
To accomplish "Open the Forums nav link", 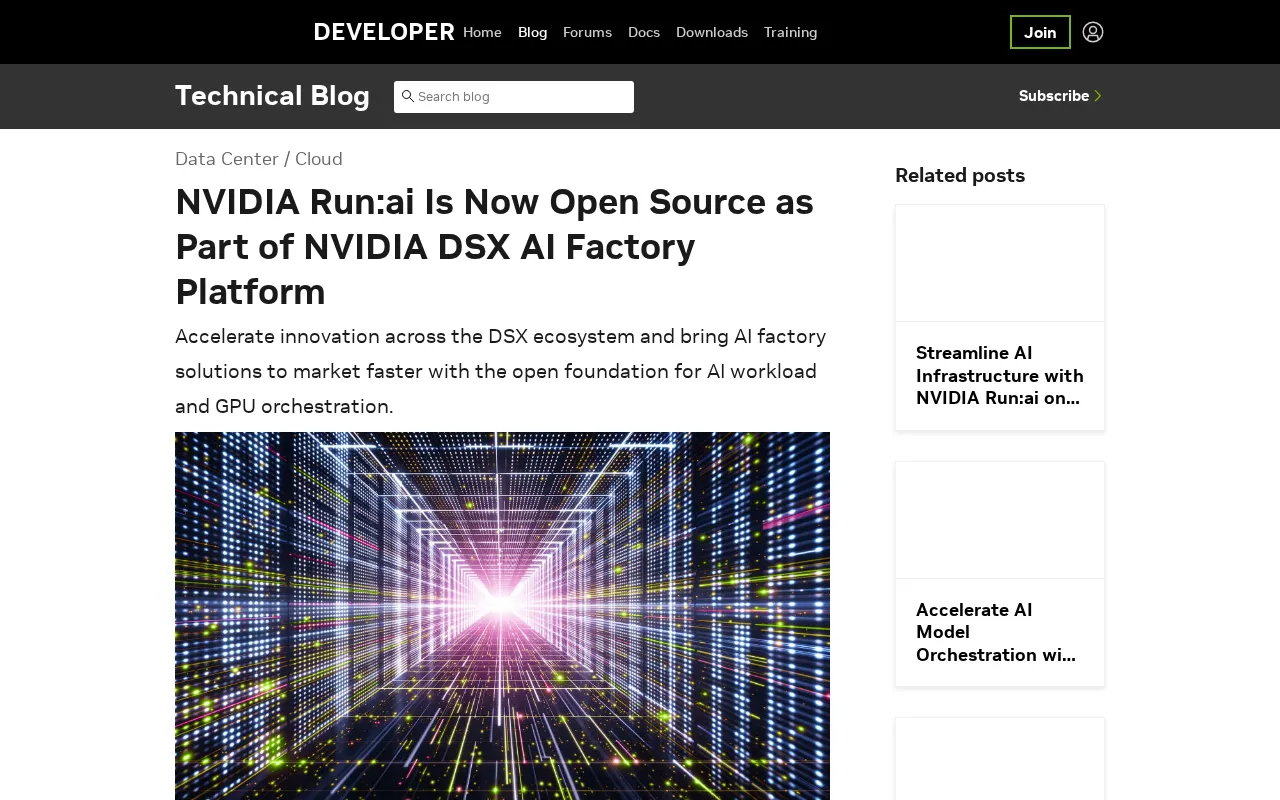I will [x=587, y=32].
